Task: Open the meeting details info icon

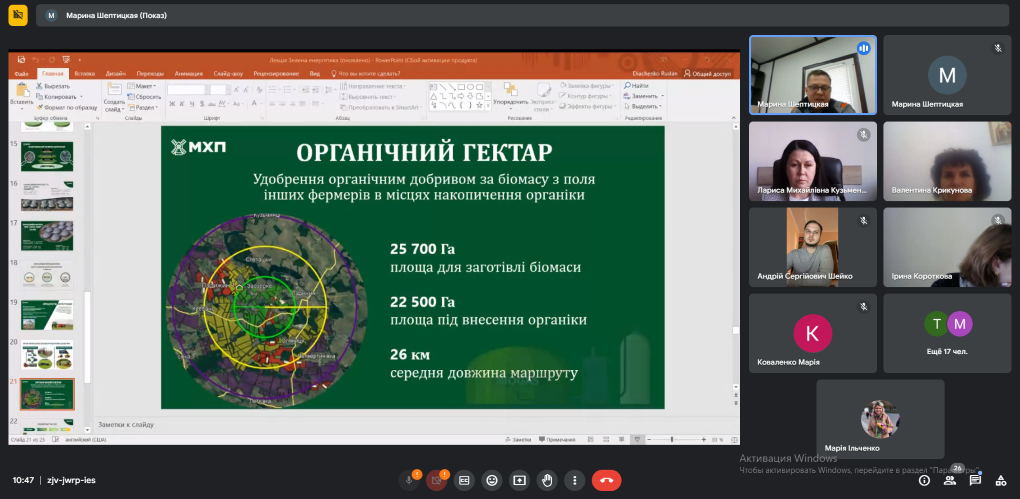Action: click(x=924, y=480)
